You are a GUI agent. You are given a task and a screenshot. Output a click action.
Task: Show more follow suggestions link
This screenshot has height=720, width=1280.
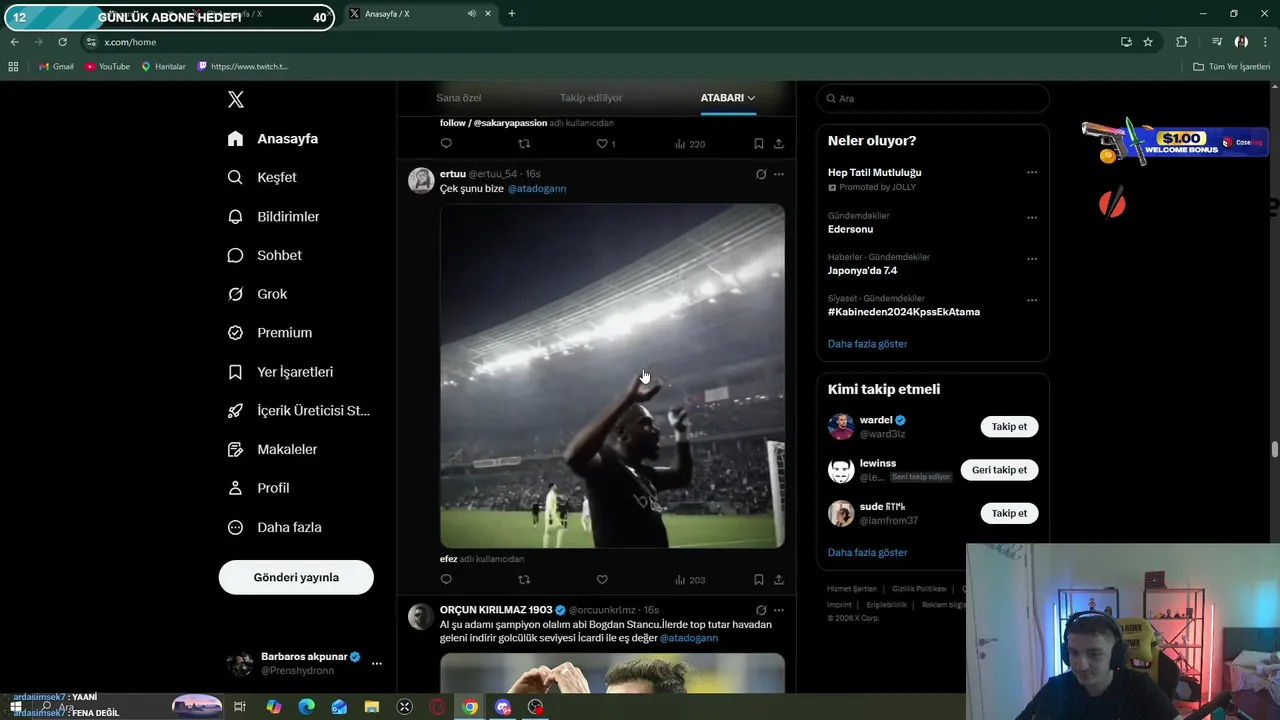click(x=868, y=553)
